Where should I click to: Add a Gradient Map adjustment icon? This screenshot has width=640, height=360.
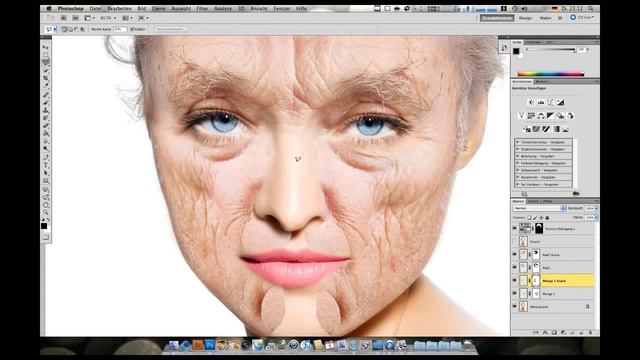[x=557, y=129]
